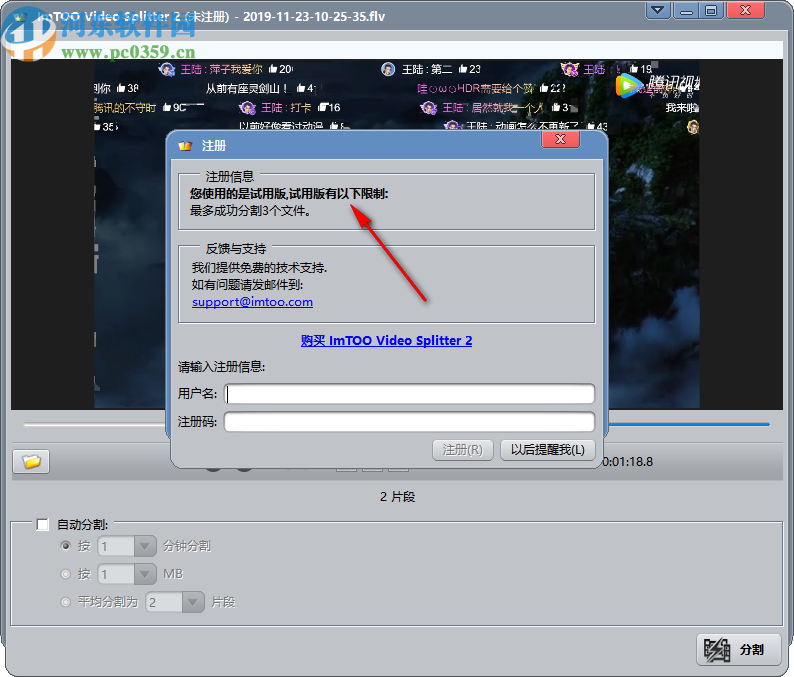Close the 注册 dialog with the red X
This screenshot has height=677, width=794.
[560, 139]
